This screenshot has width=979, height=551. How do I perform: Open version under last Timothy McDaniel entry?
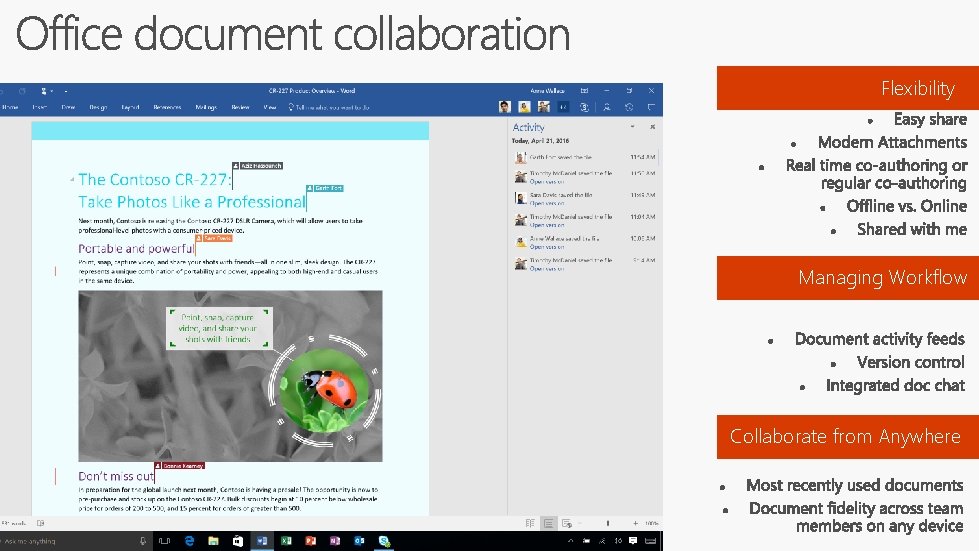(547, 269)
